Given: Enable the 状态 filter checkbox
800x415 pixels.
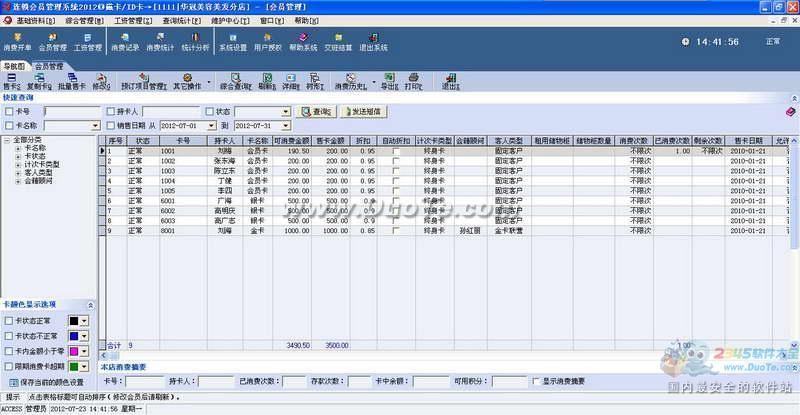Looking at the screenshot, I should (x=209, y=111).
